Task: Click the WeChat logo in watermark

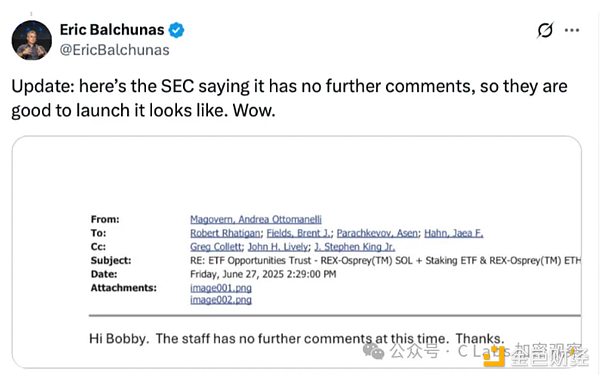Action: (x=373, y=350)
